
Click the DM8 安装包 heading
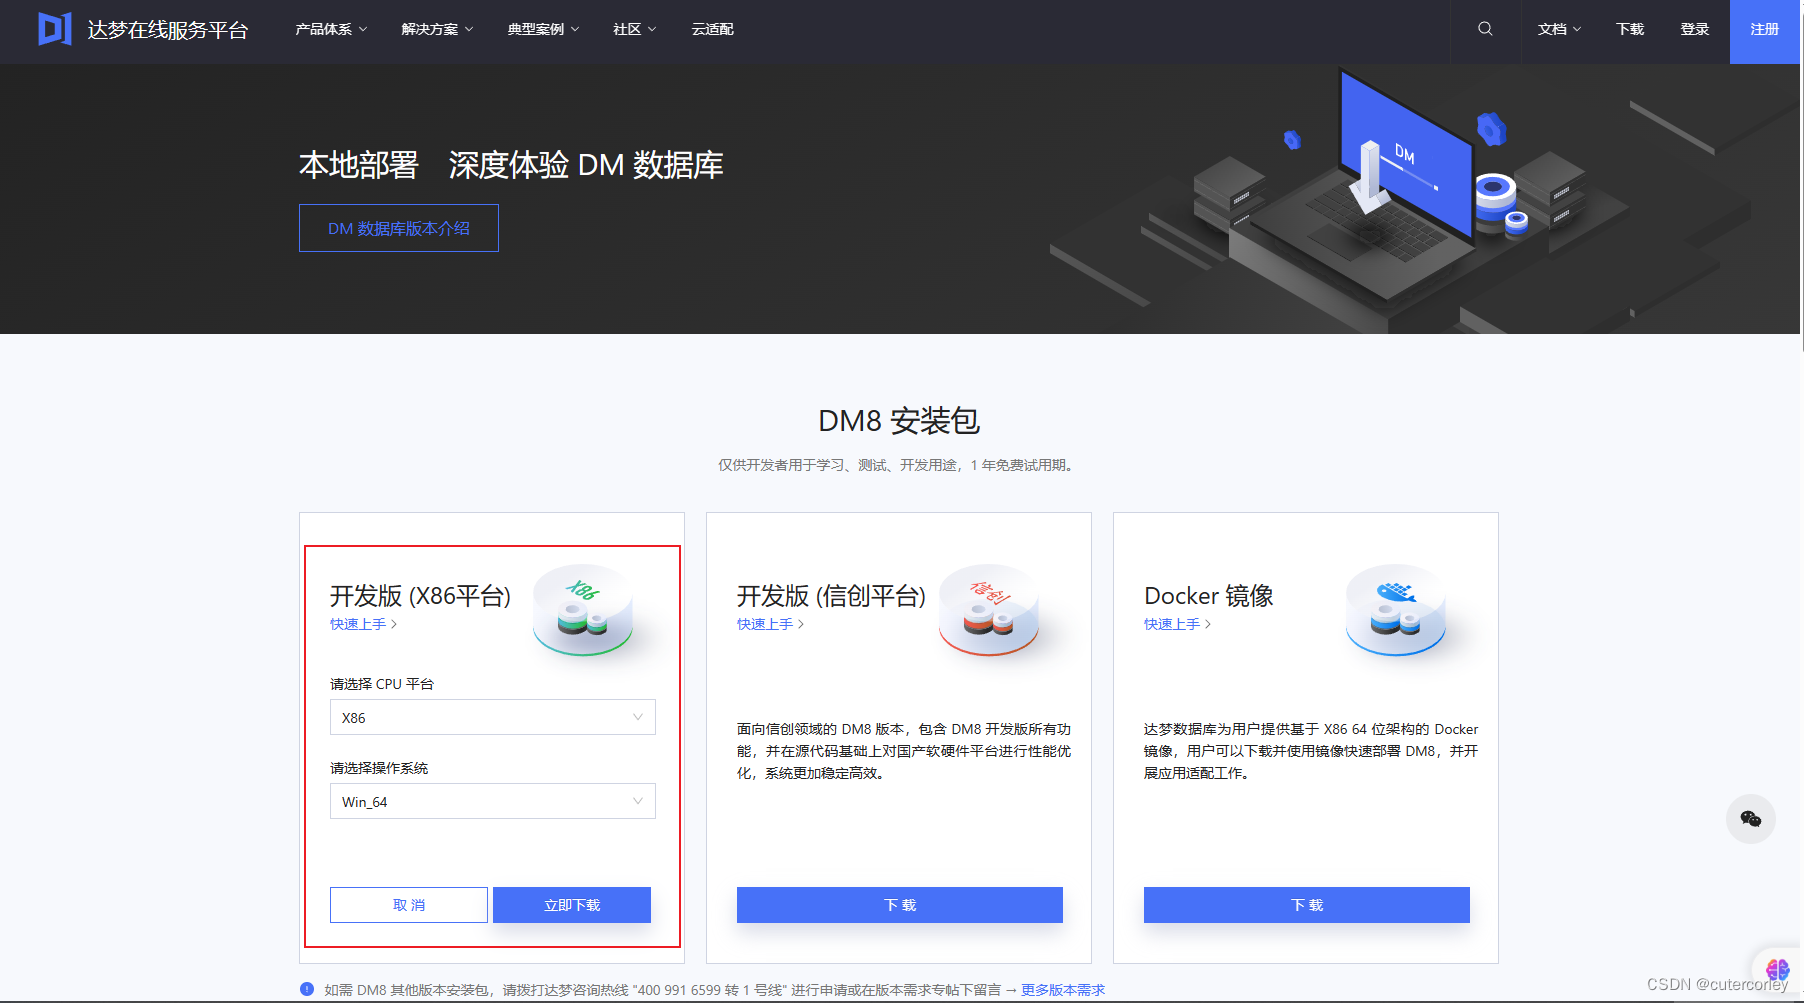click(x=899, y=421)
